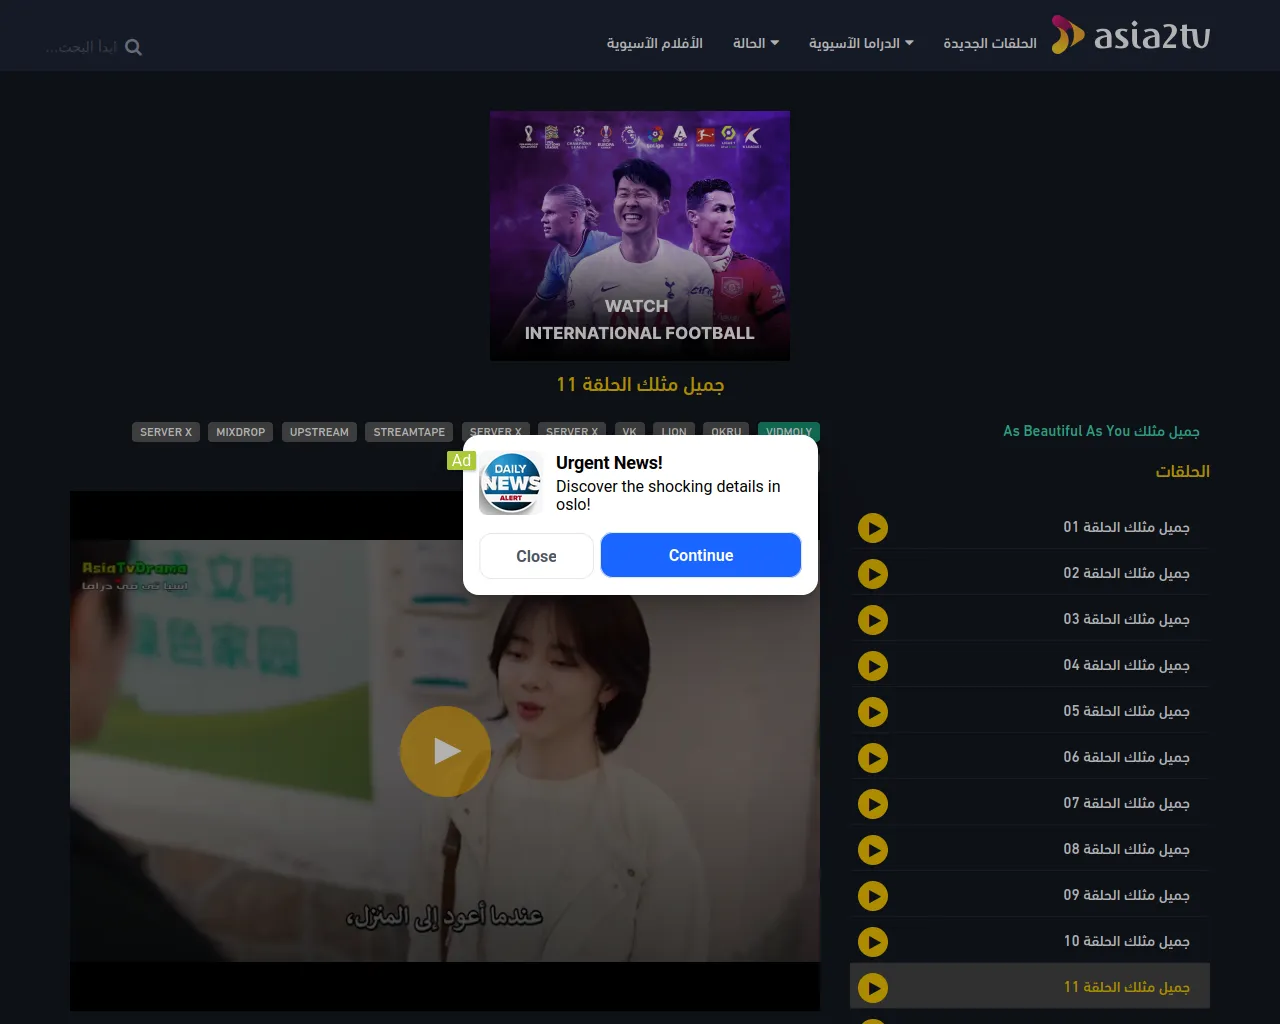Open the As Beautiful As You series link
The width and height of the screenshot is (1280, 1024).
(x=1101, y=431)
